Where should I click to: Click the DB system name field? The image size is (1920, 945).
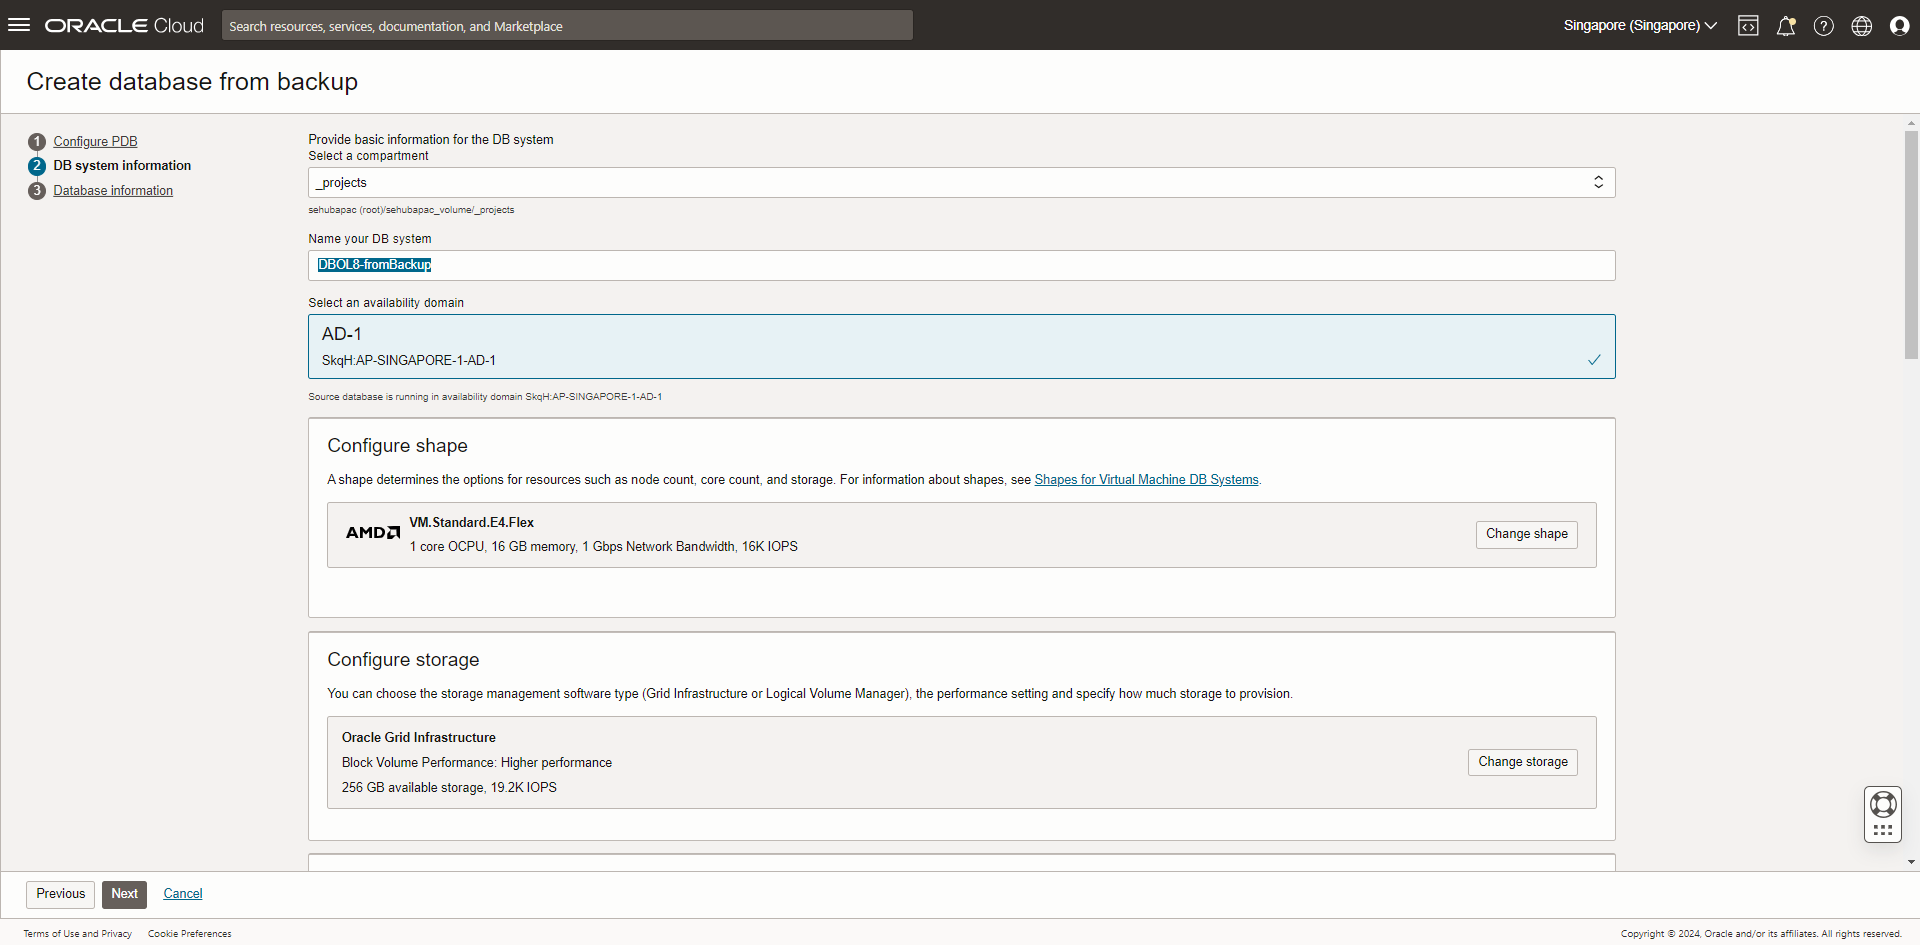[x=961, y=265]
